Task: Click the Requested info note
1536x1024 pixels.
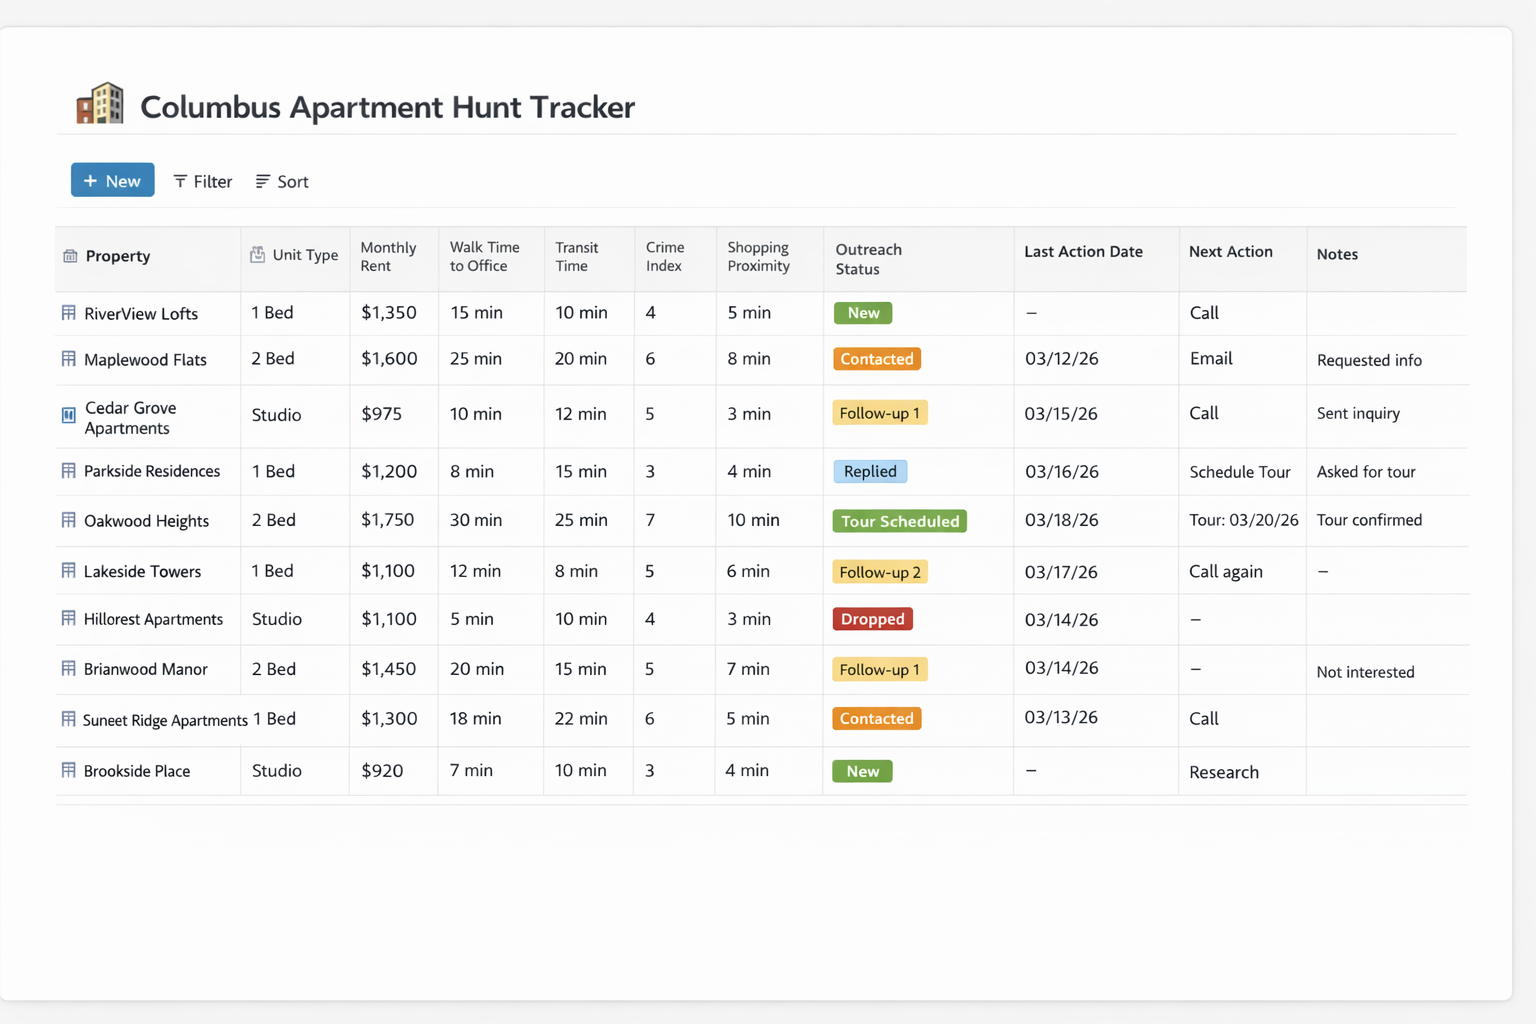Action: 1369,360
